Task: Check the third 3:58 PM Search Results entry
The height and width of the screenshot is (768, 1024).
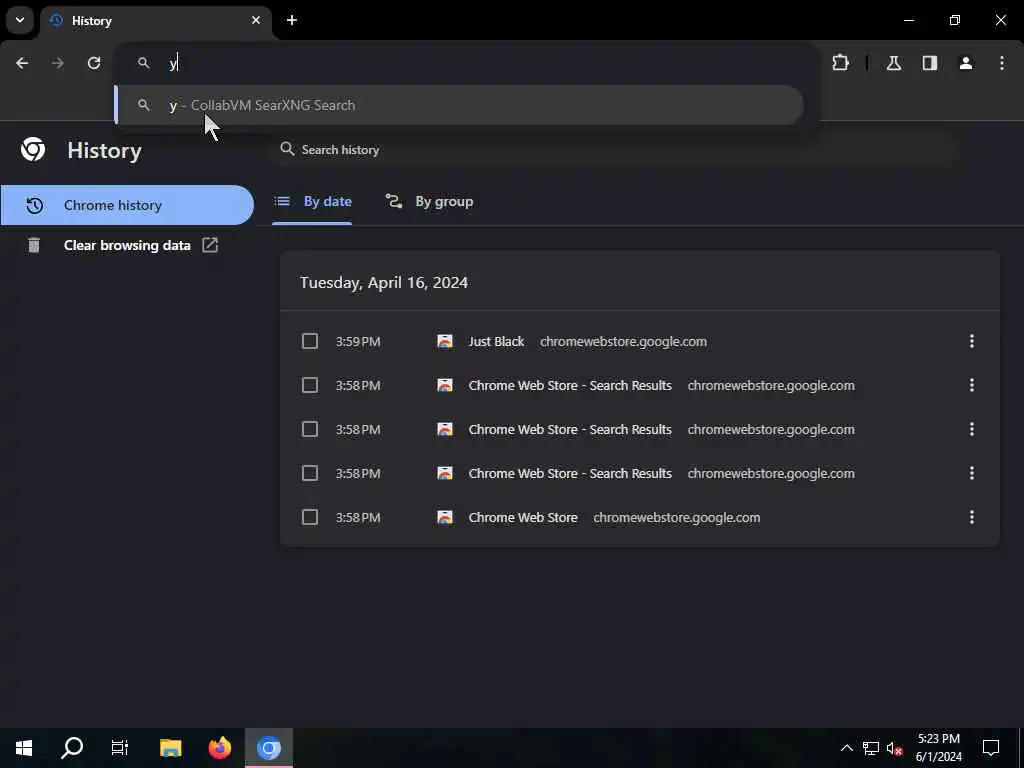Action: [x=310, y=473]
